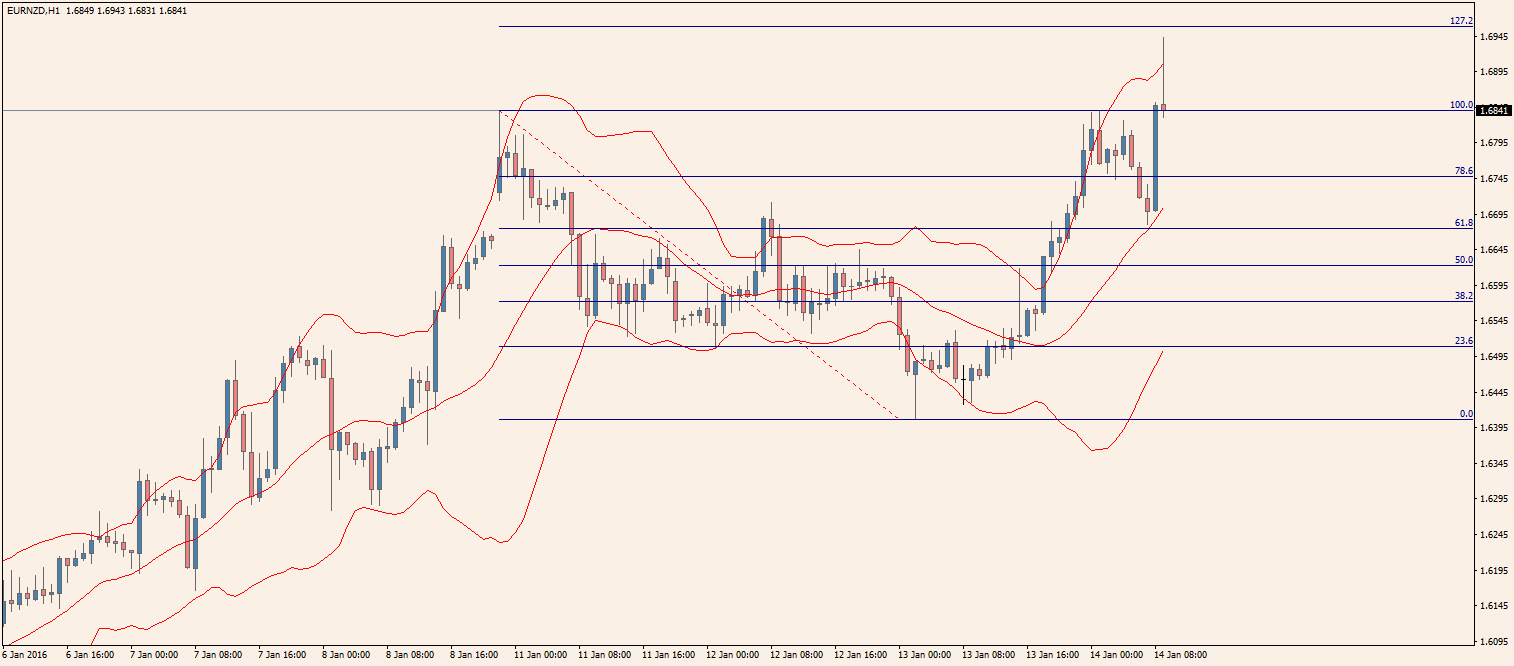Click the 8 Jan 00:00 time label

(x=345, y=656)
